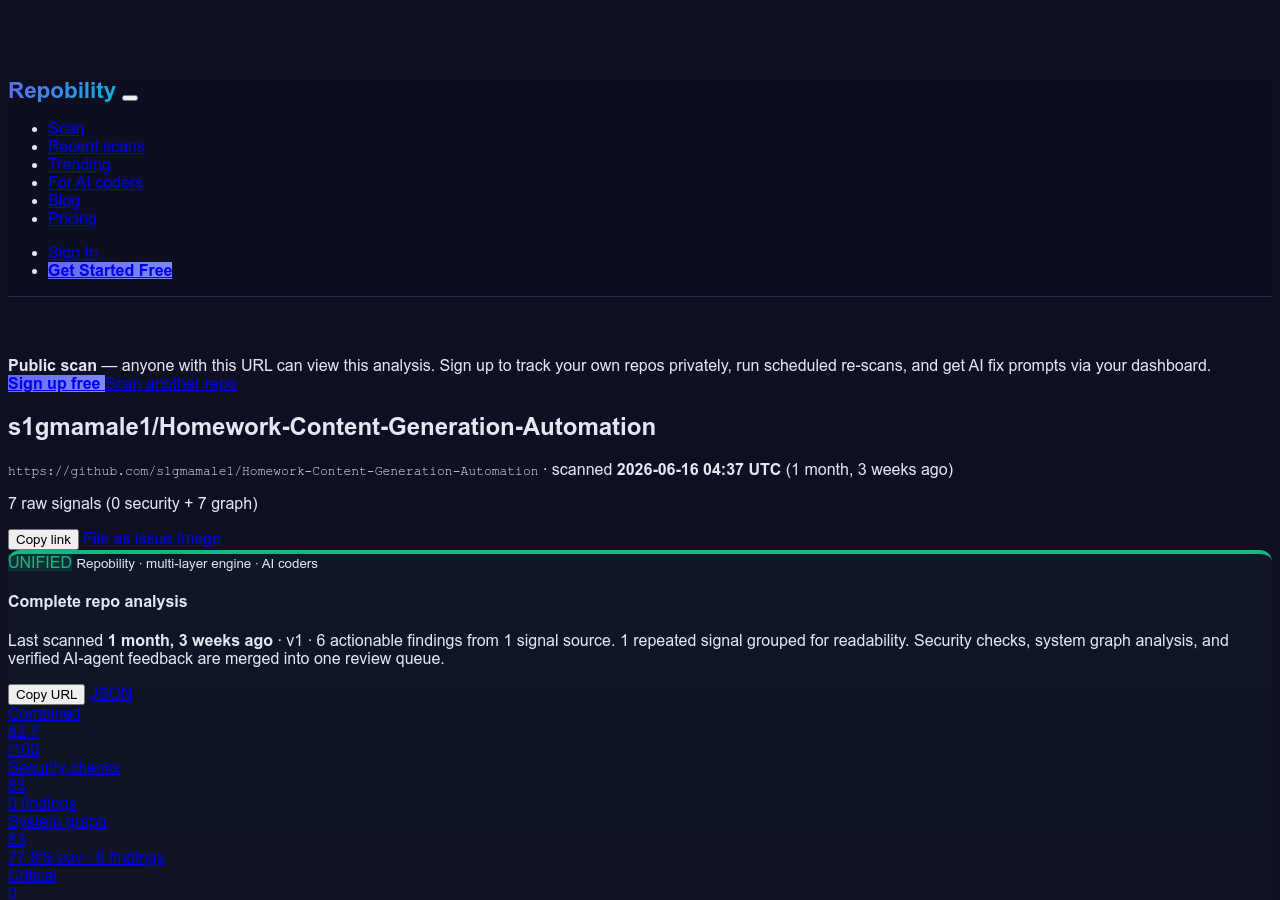Click the multi-layer engine tagline text
The height and width of the screenshot is (900, 1280).
pos(197,563)
